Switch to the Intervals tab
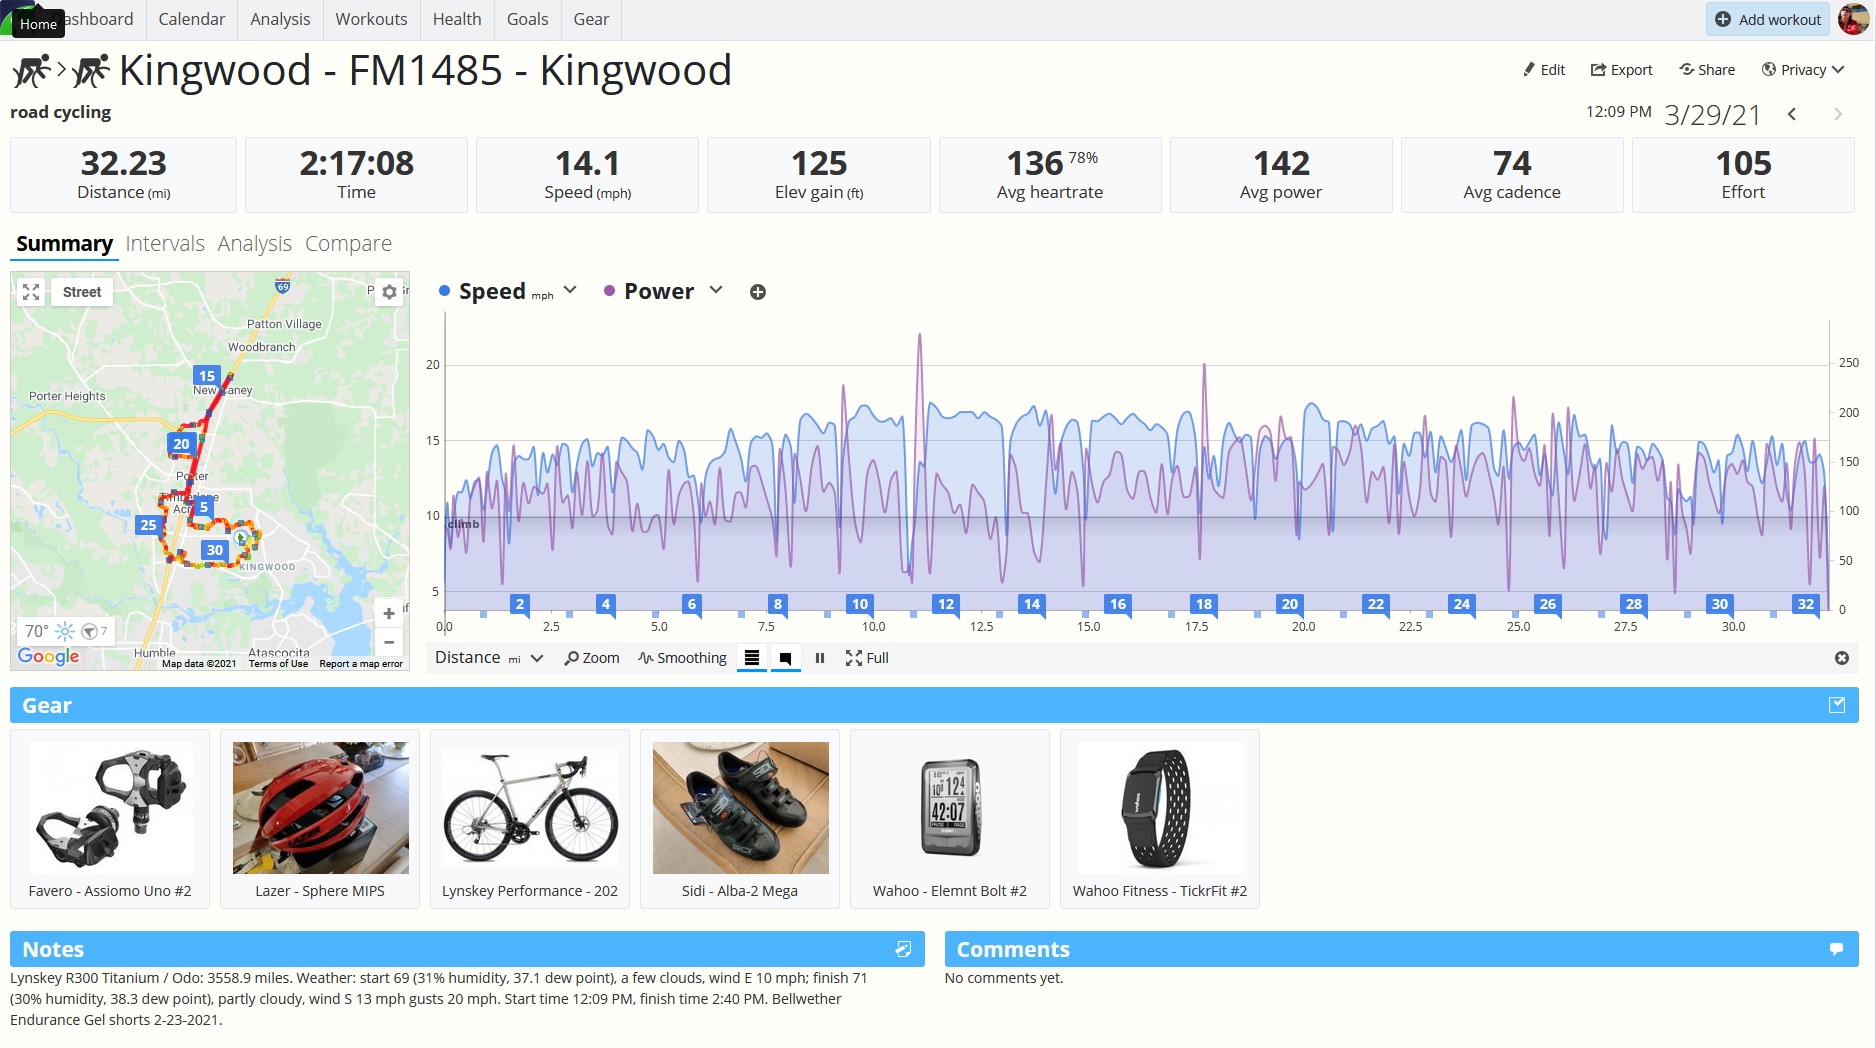Screen dimensions: 1876x1048 (x=165, y=244)
